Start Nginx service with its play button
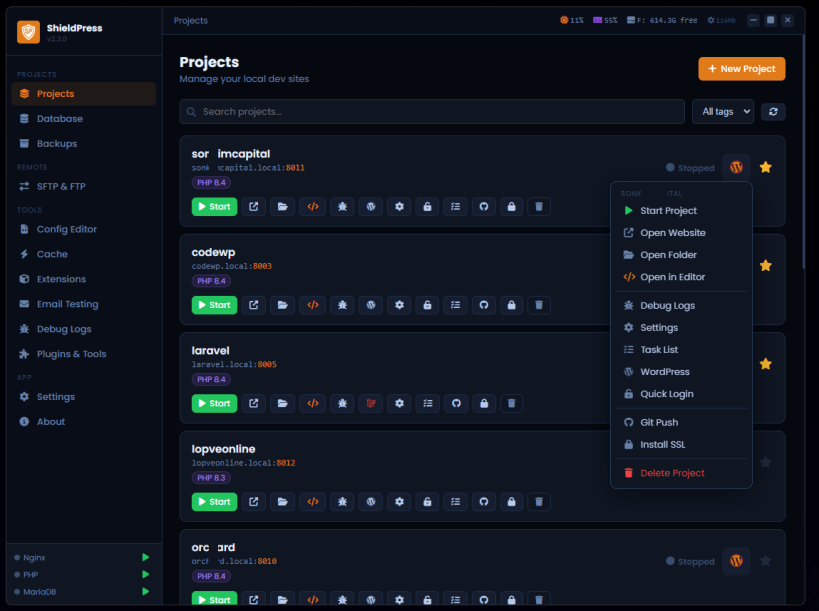The width and height of the screenshot is (819, 611). [x=146, y=557]
